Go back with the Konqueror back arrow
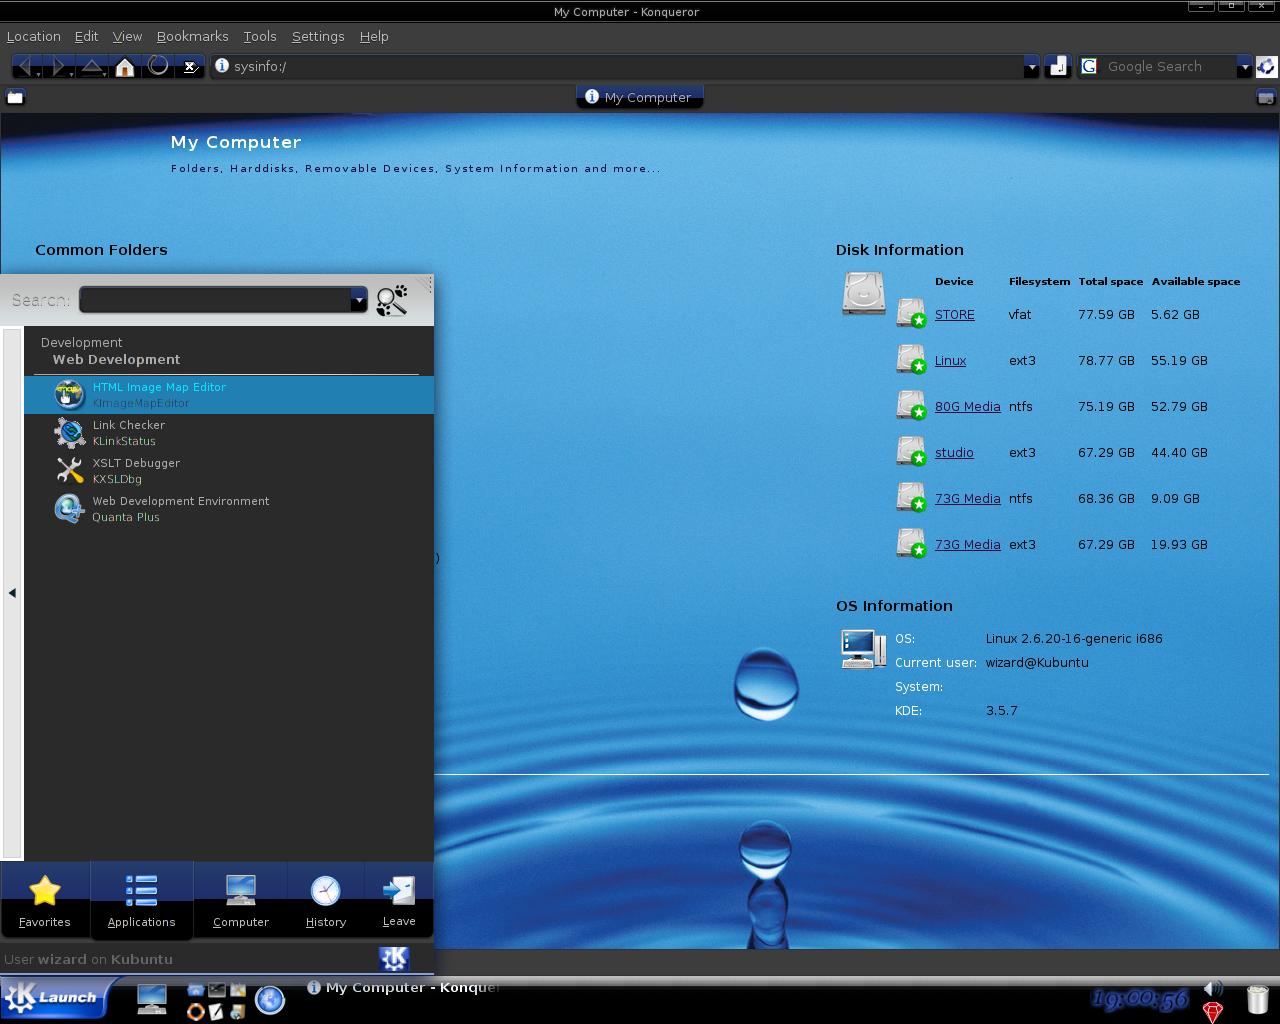This screenshot has width=1280, height=1024. click(24, 66)
